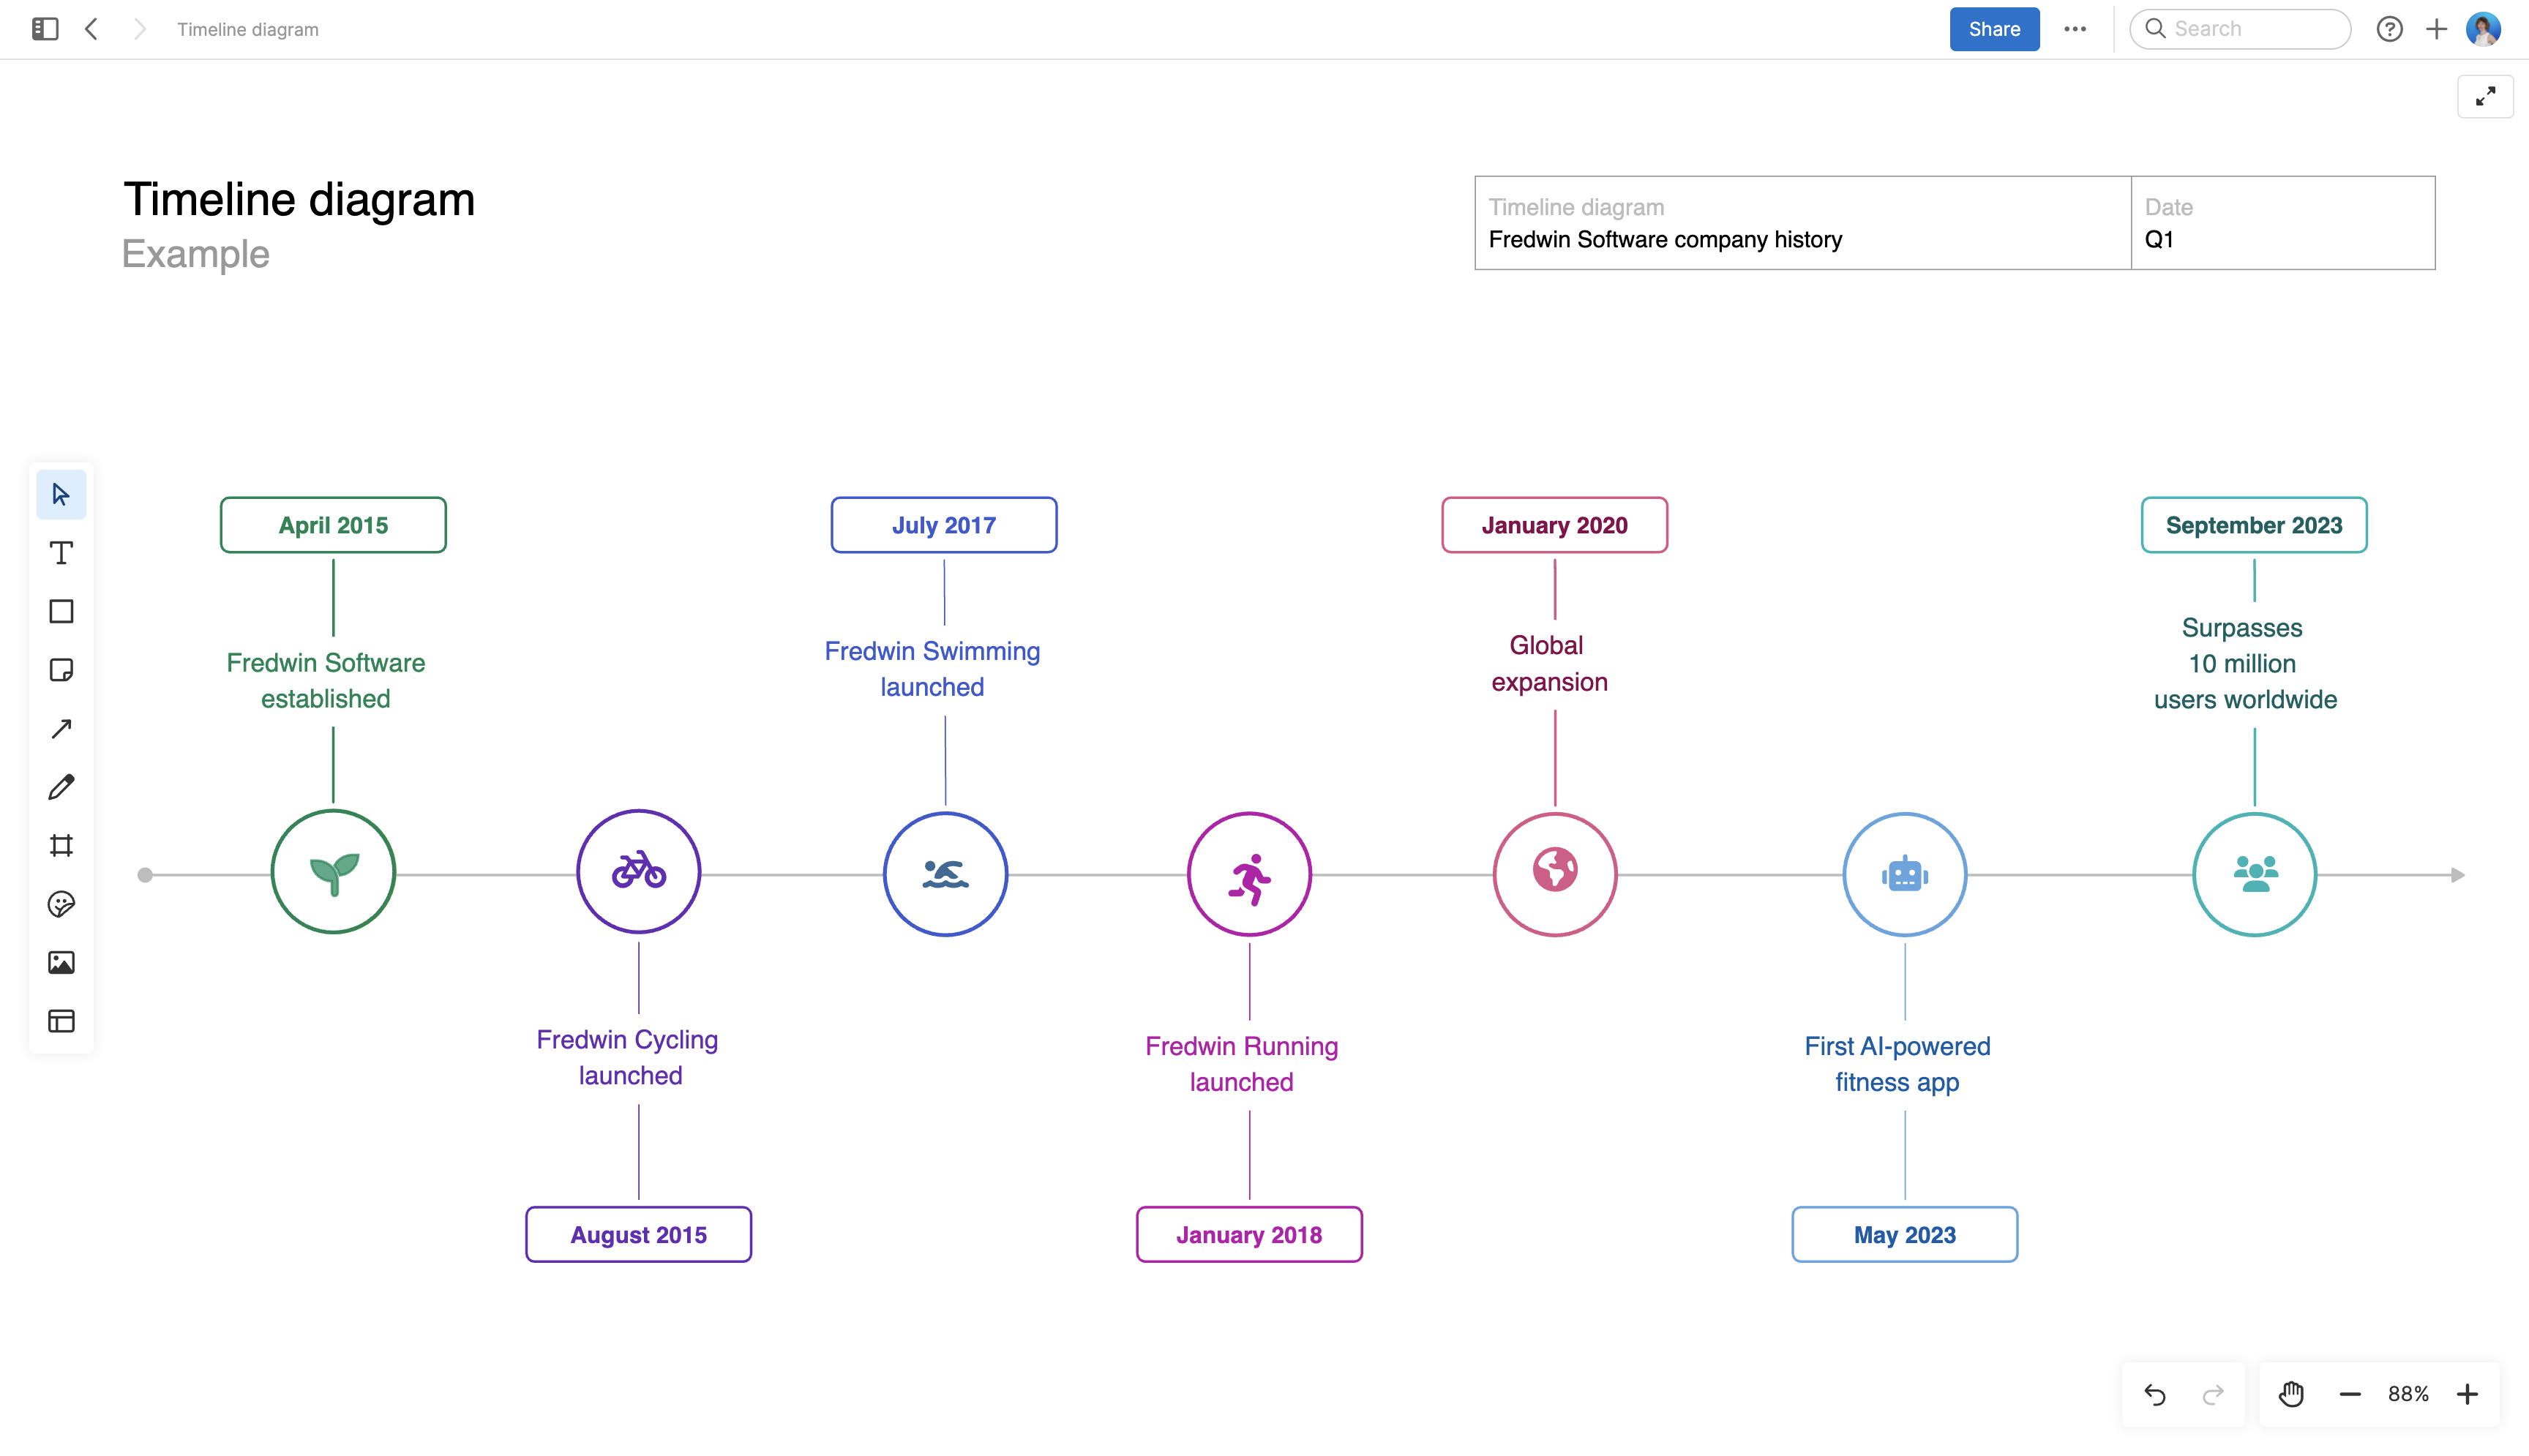The height and width of the screenshot is (1456, 2529).
Task: Click the Share button
Action: pos(1994,29)
